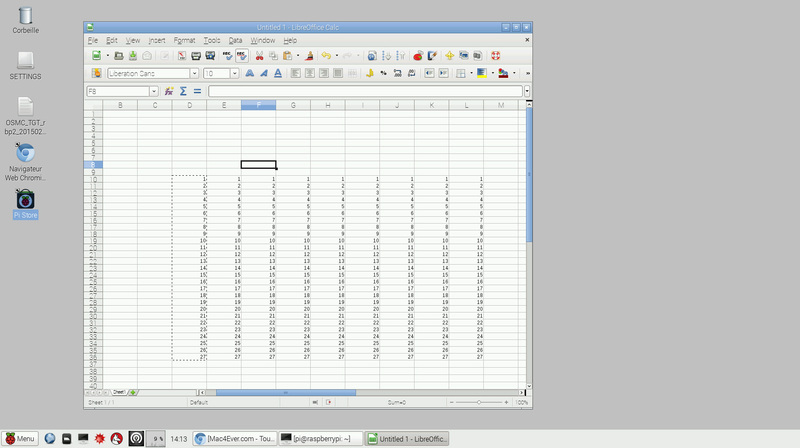Image resolution: width=800 pixels, height=448 pixels.
Task: Open the New document dropdown arrow
Action: pyautogui.click(x=108, y=56)
